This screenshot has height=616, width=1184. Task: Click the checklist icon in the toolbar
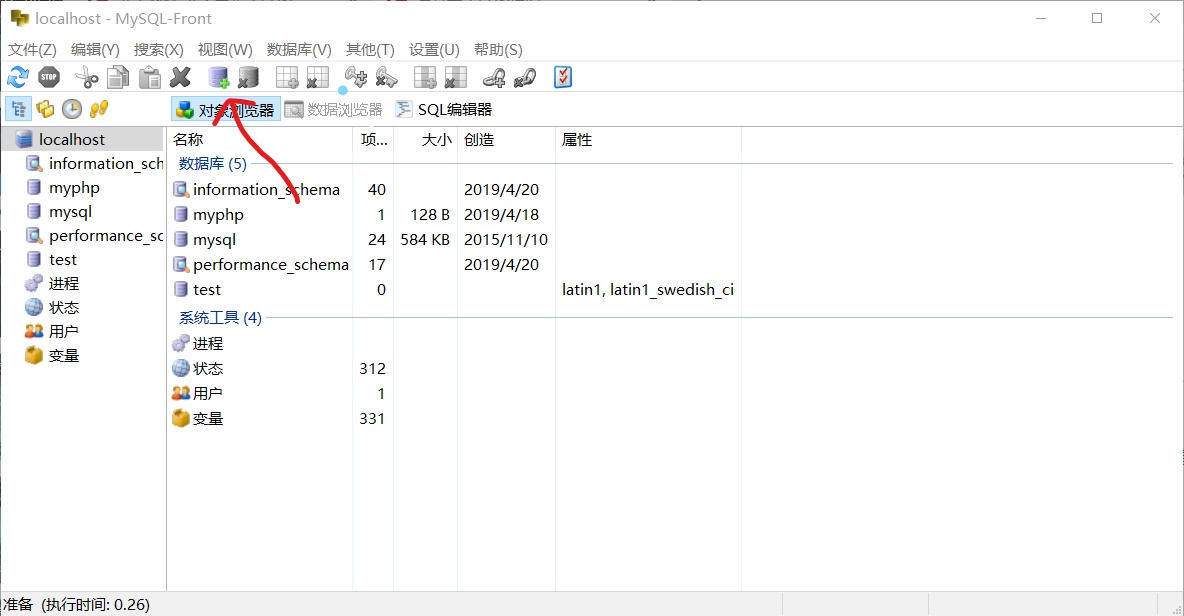pos(563,77)
